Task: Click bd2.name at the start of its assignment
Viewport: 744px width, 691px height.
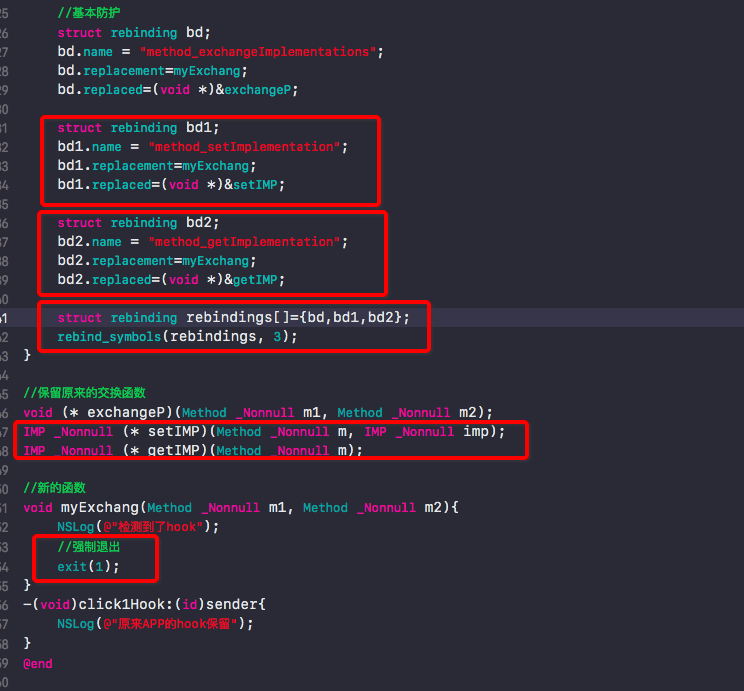Action: click(89, 242)
